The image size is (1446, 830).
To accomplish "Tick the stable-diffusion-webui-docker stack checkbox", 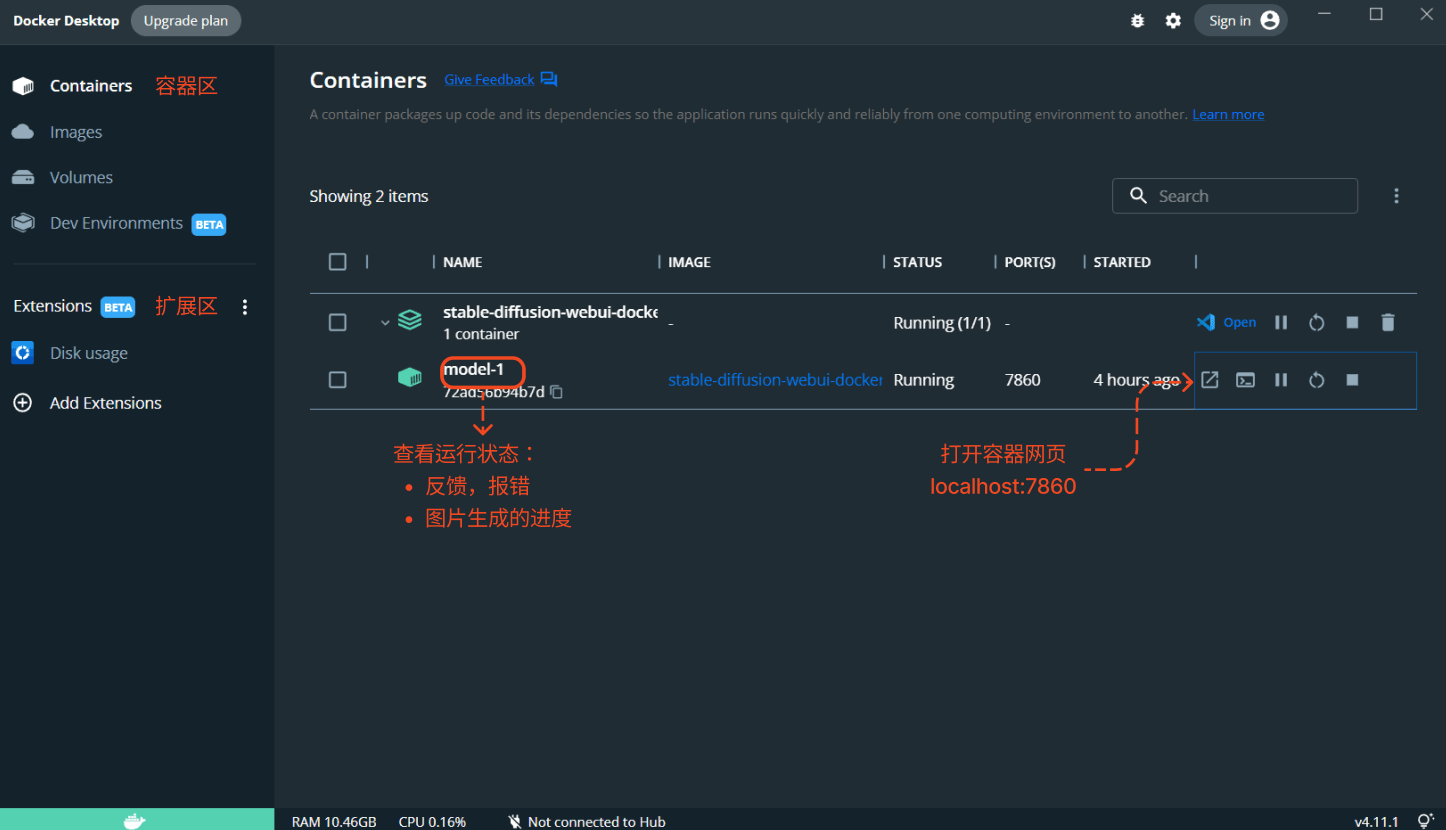I will tap(337, 322).
